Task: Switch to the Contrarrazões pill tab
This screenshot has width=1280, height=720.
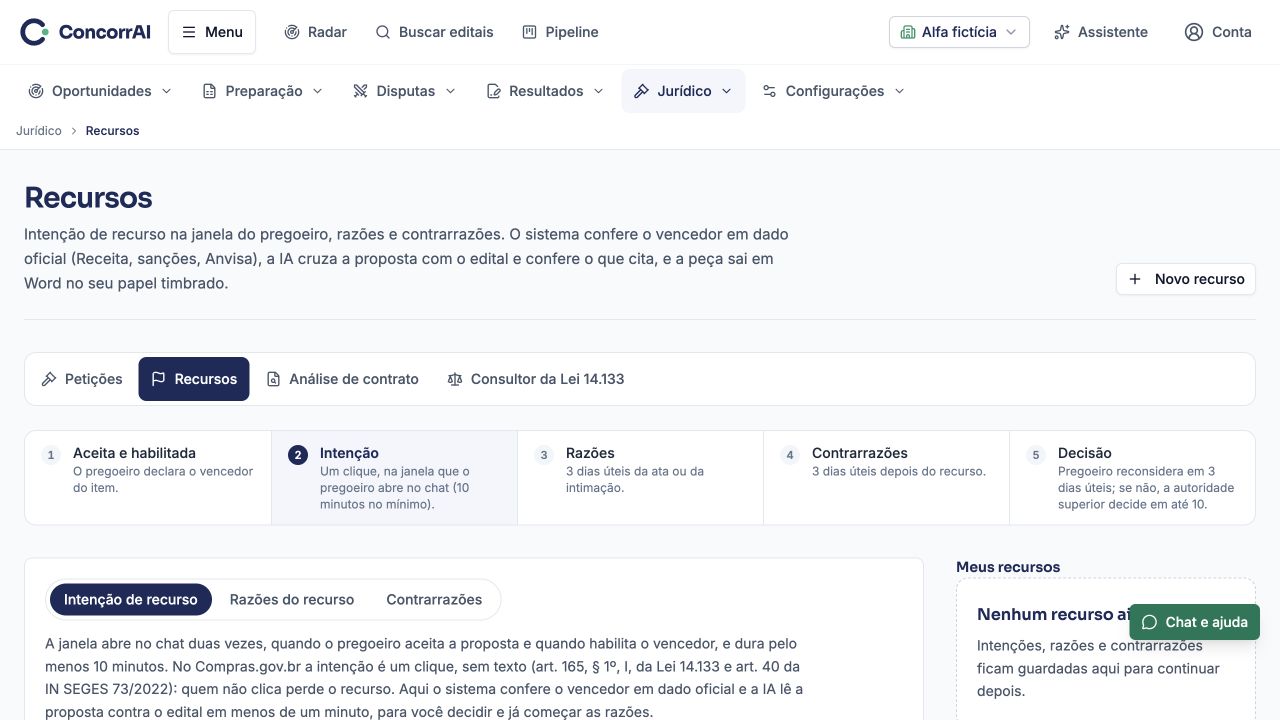Action: click(434, 600)
